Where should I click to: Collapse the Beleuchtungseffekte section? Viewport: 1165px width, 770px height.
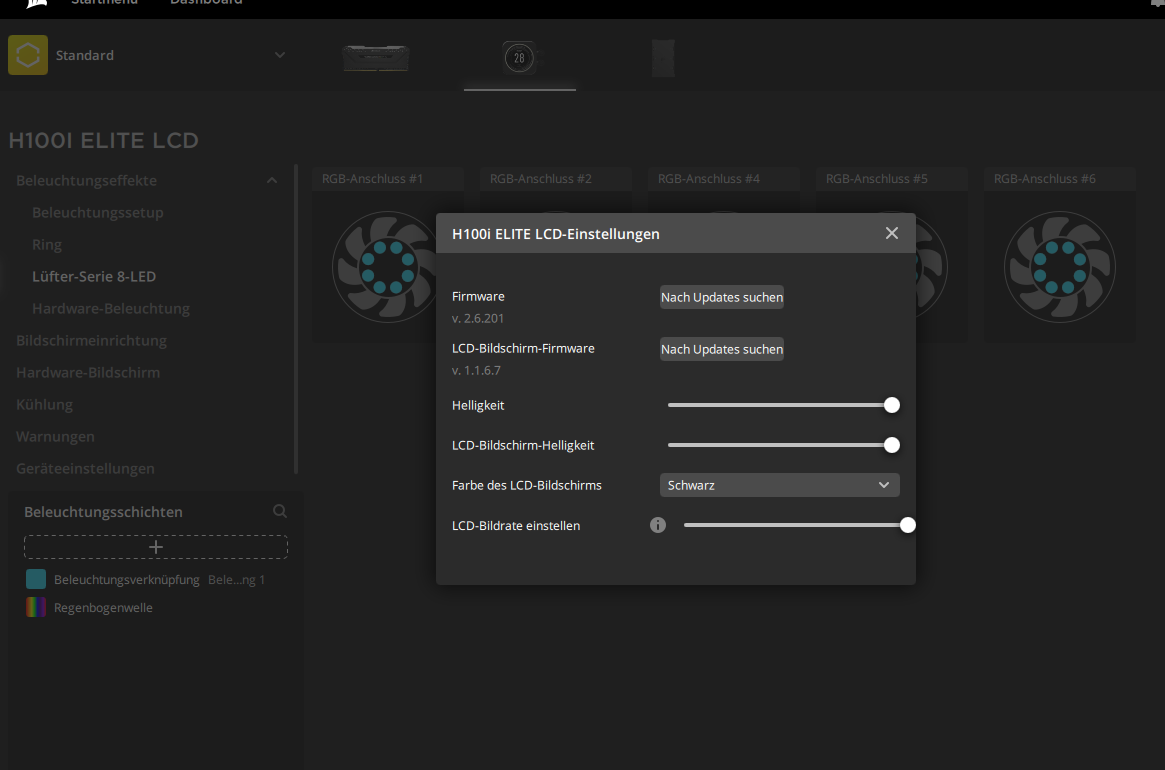tap(272, 181)
